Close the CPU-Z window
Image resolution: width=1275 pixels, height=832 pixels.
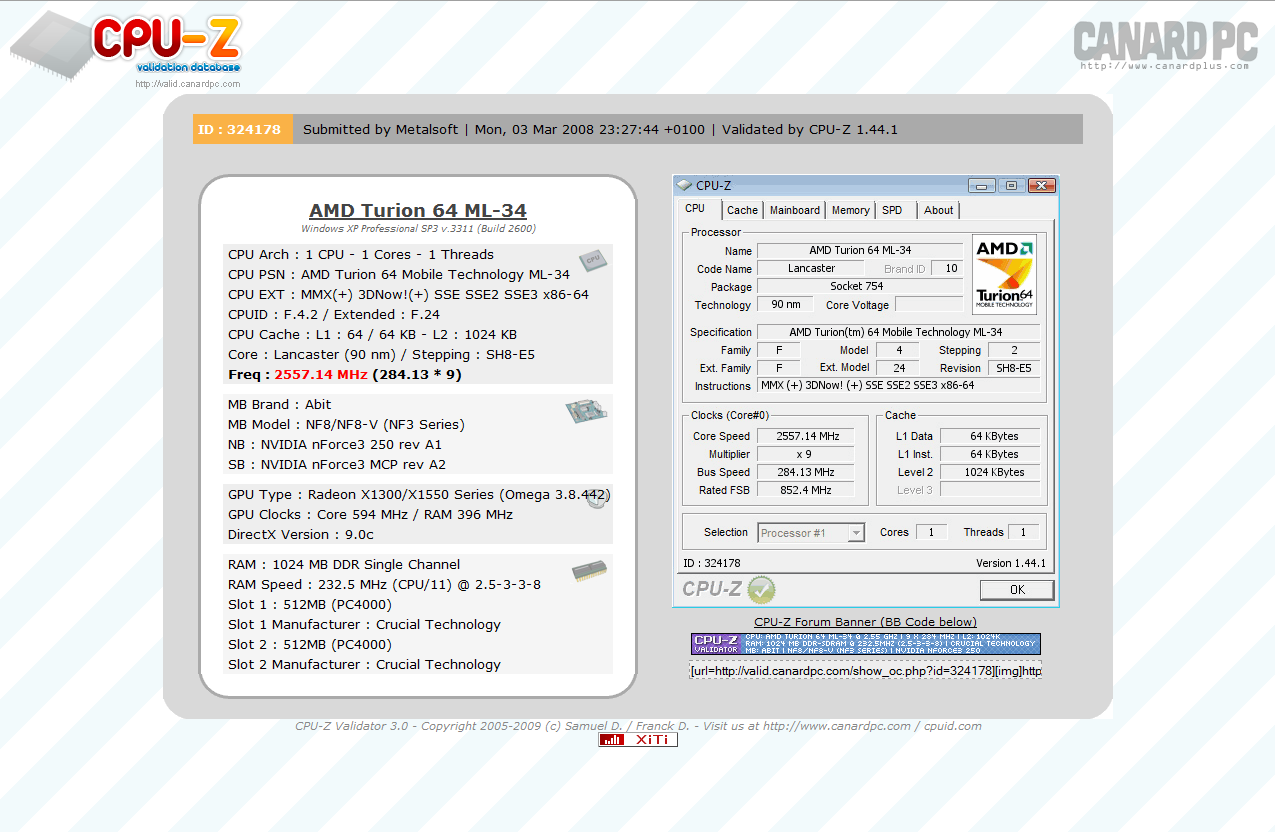click(x=1041, y=186)
